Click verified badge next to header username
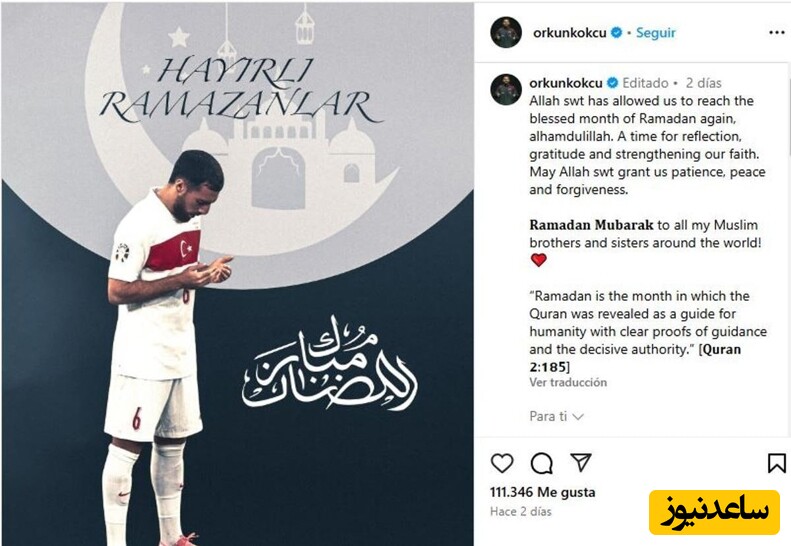 click(x=616, y=33)
